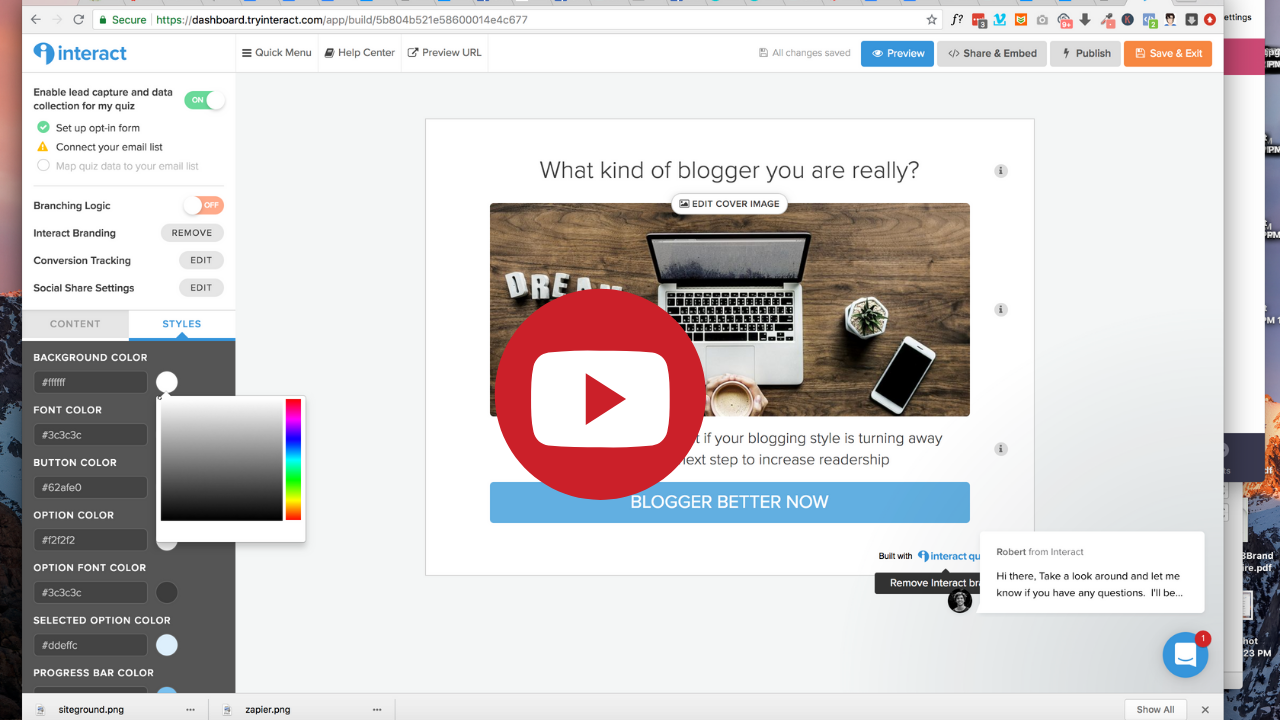1280x720 pixels.
Task: Click the info icon beside the quiz title
Action: tap(1001, 171)
